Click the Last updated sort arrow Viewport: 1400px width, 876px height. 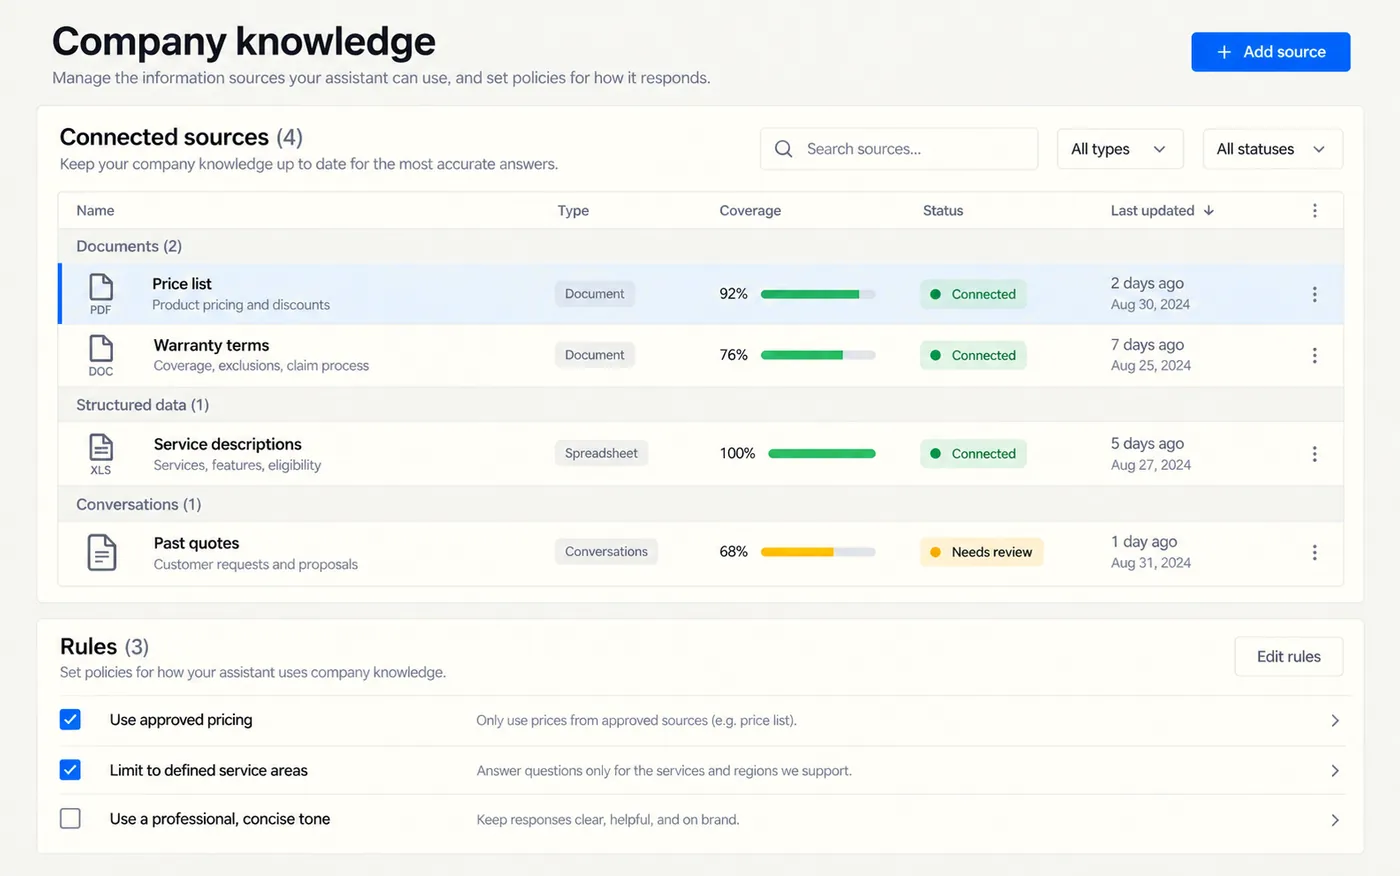pos(1209,210)
